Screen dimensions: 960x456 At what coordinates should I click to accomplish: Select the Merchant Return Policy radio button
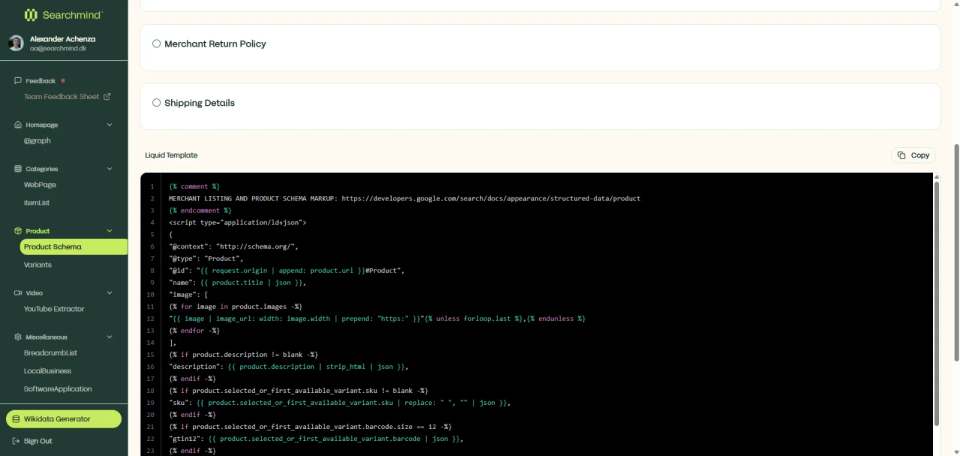156,44
